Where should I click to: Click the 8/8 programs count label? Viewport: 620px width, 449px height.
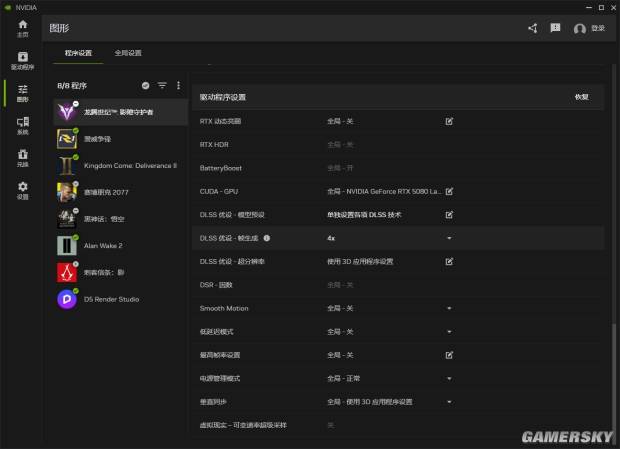[x=72, y=86]
